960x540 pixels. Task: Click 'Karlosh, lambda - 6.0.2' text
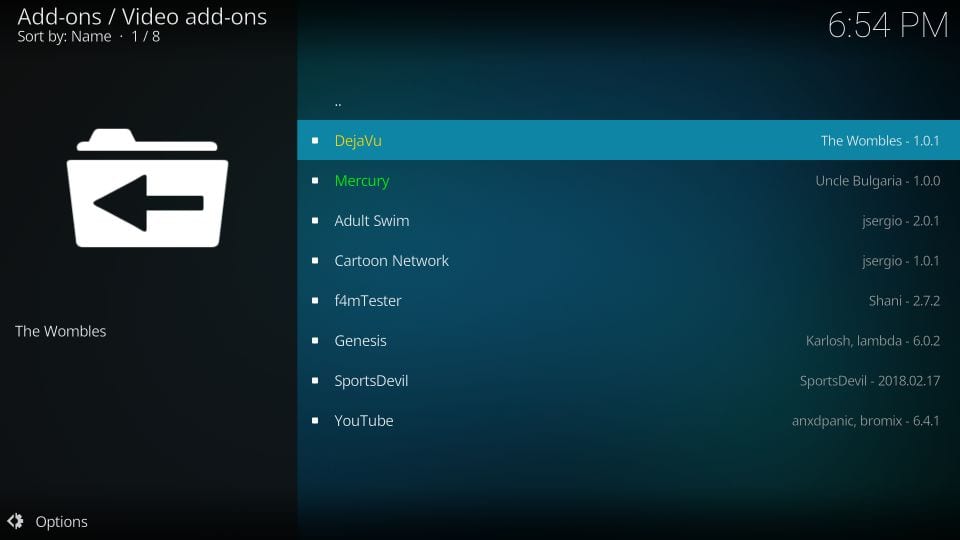[x=872, y=340]
